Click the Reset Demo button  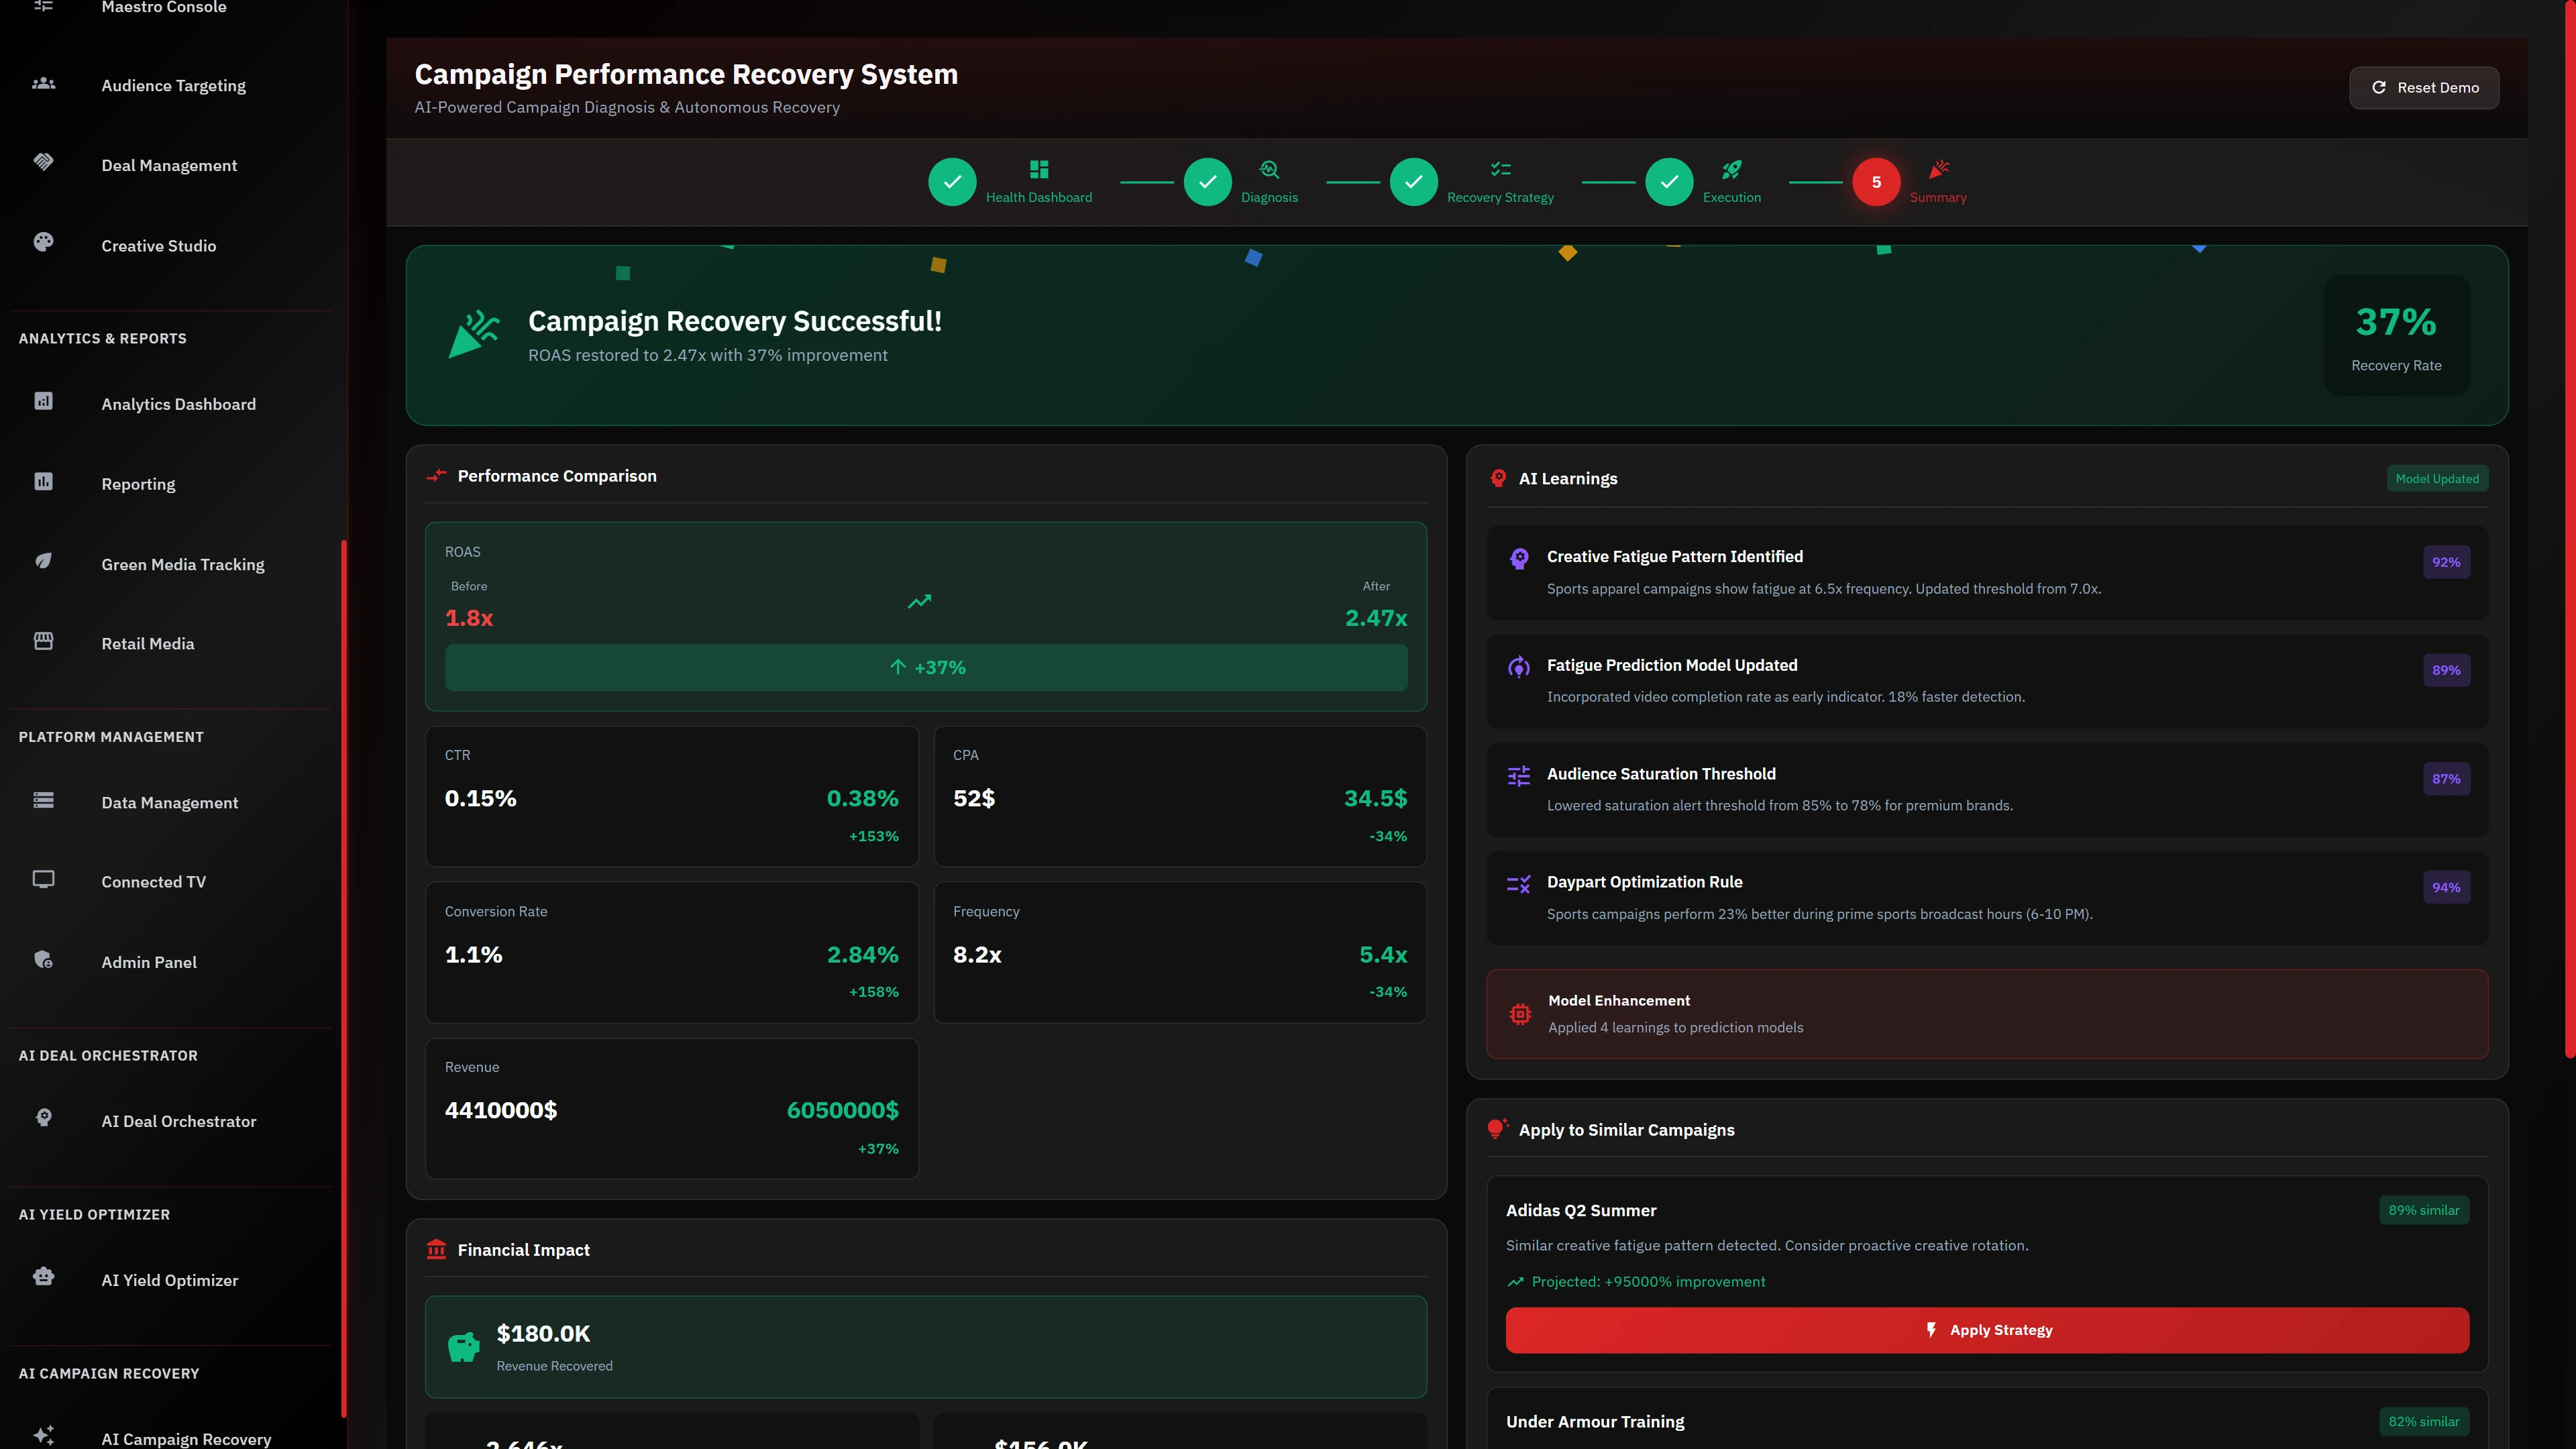2424,87
